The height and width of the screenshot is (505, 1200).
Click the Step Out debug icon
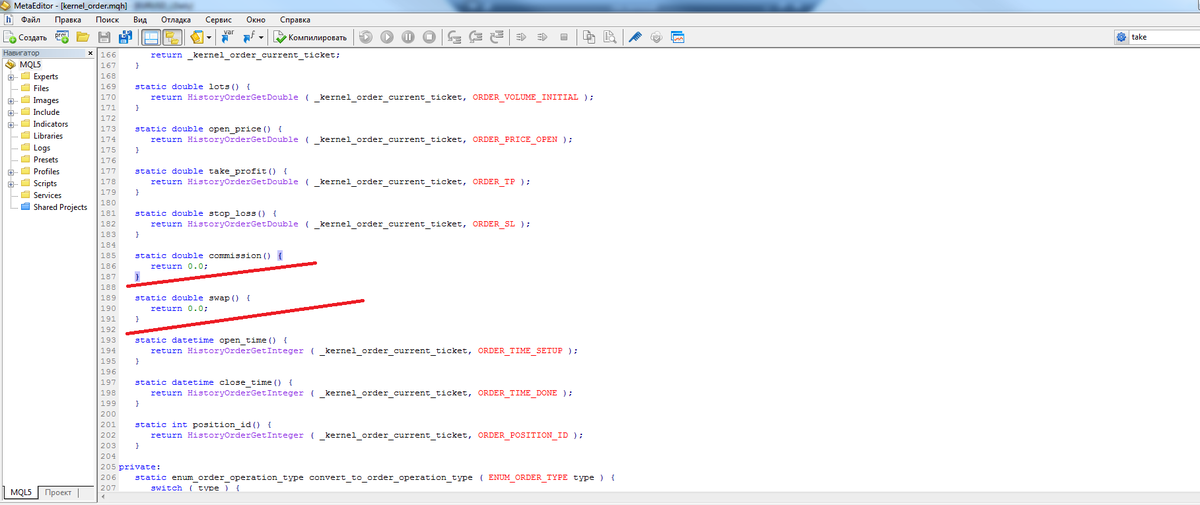coord(496,37)
